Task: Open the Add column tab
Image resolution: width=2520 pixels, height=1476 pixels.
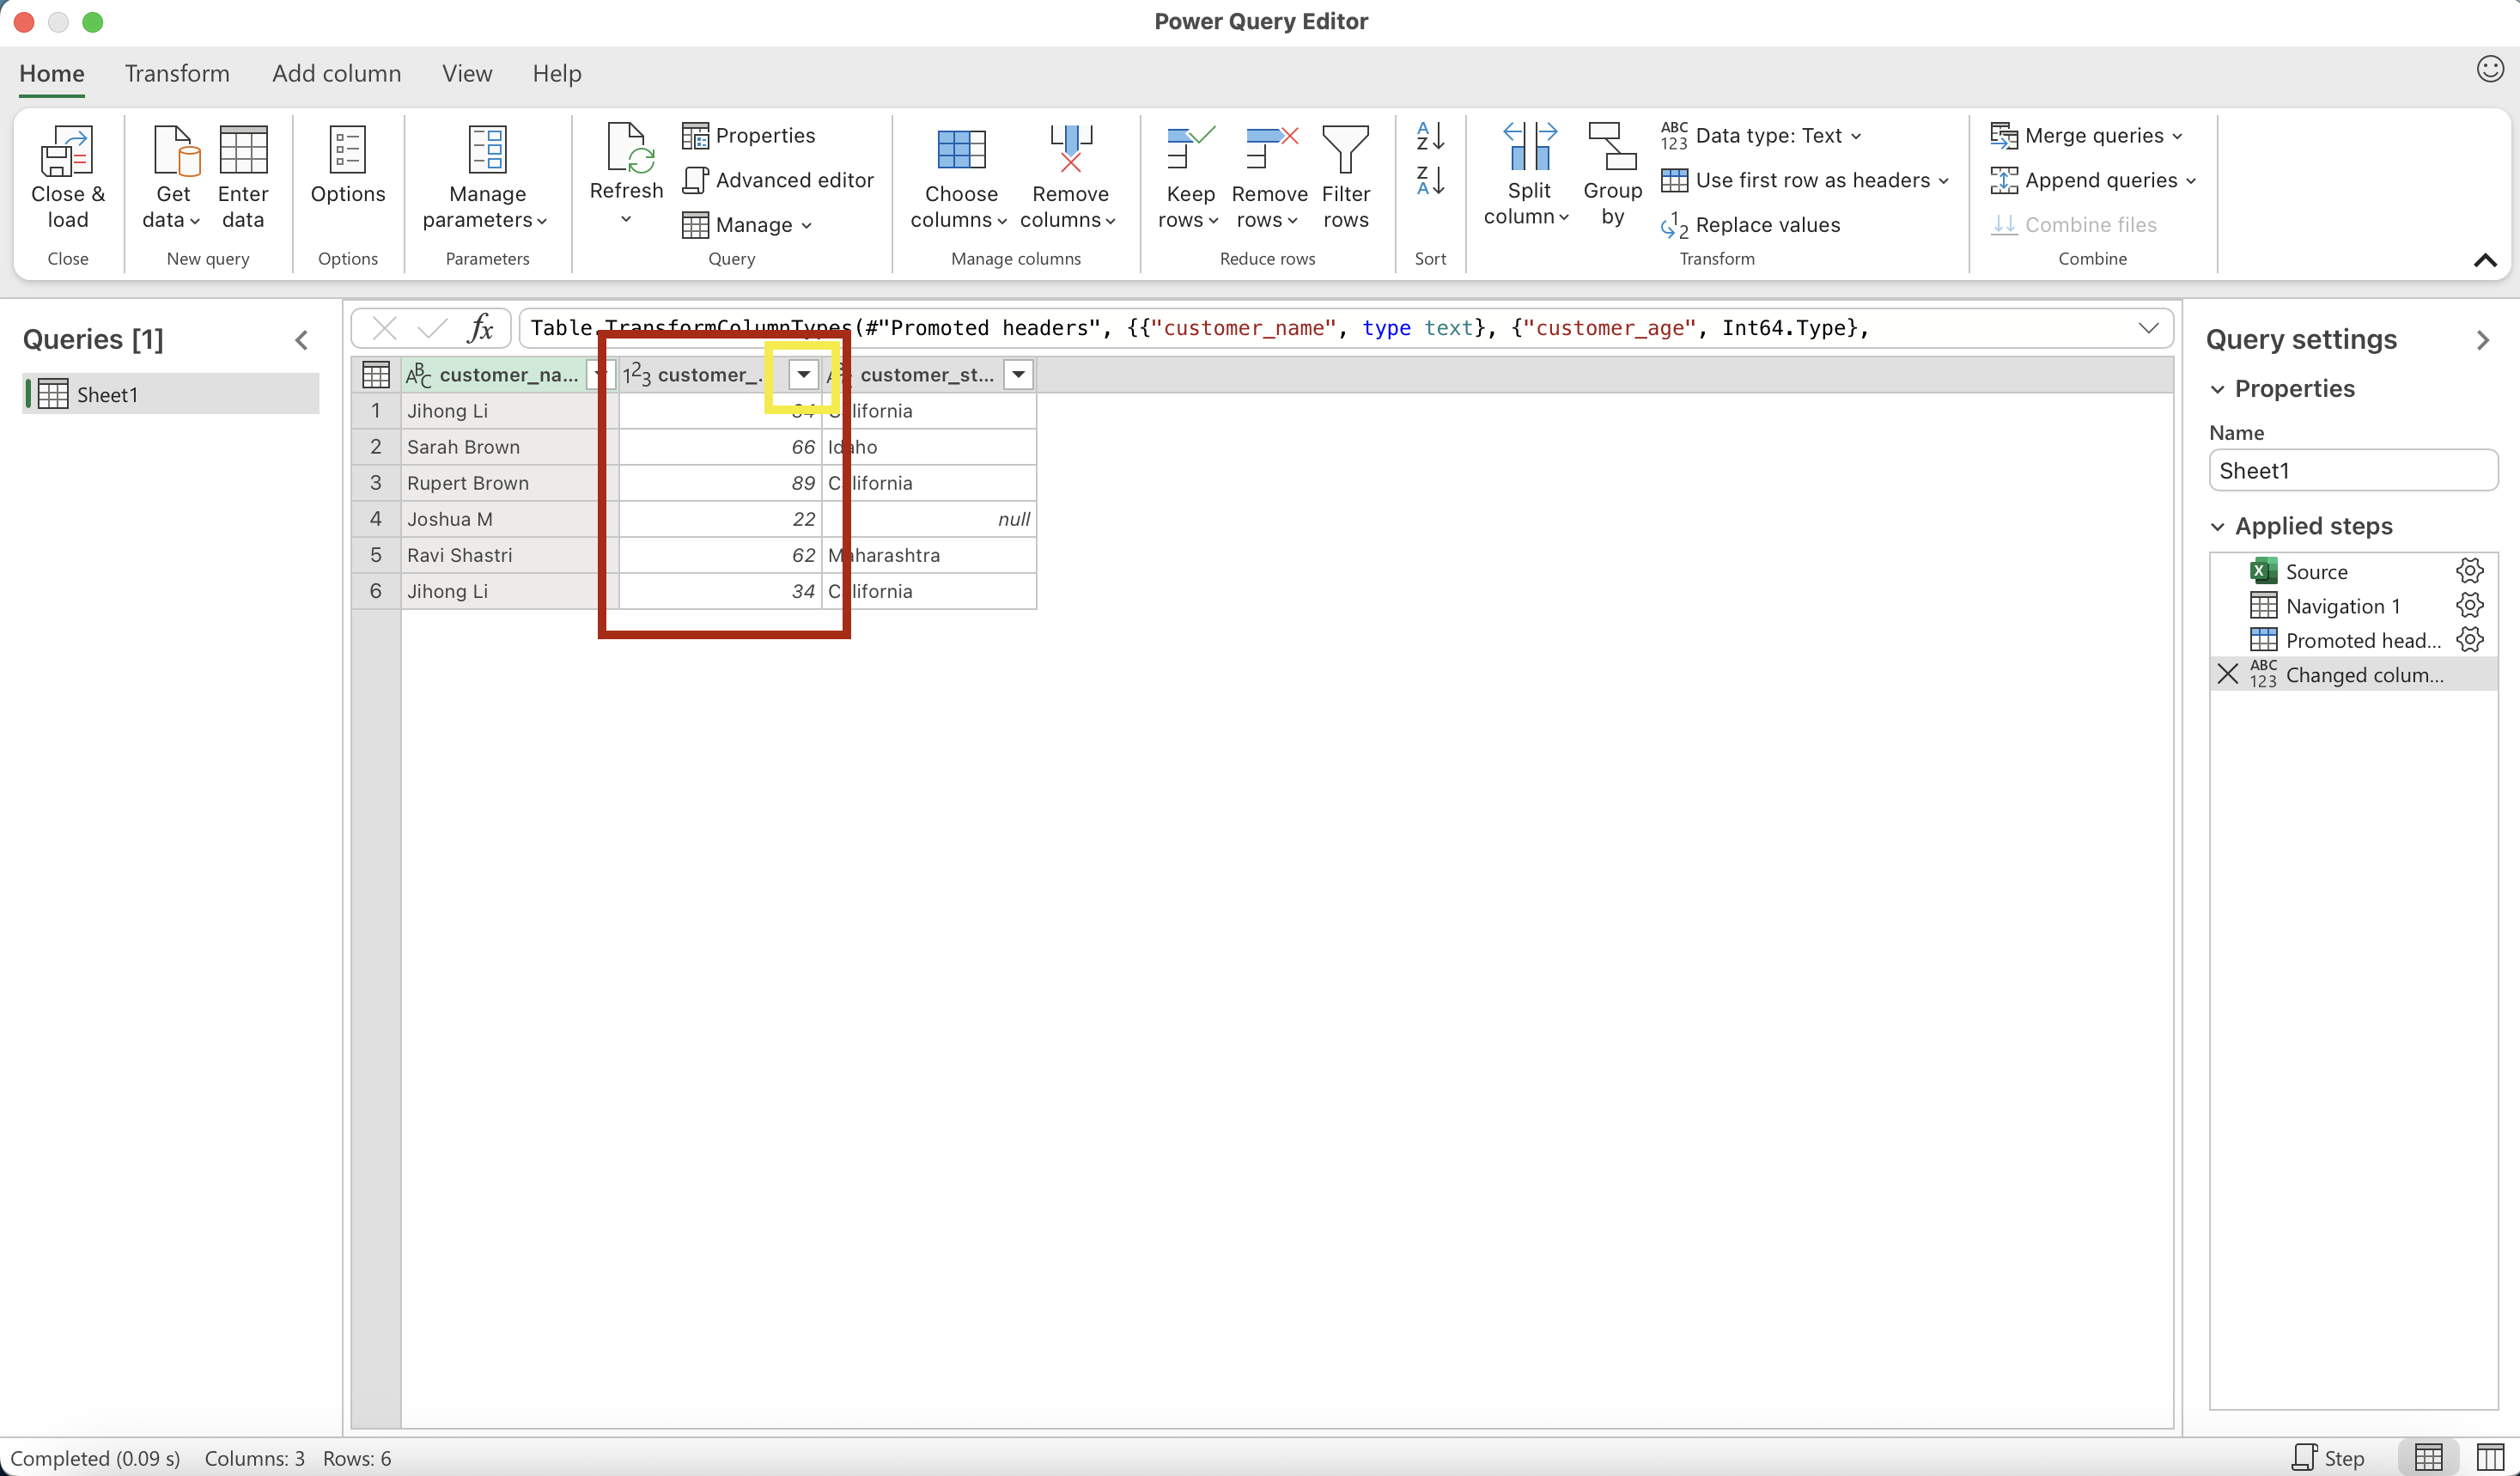Action: pos(336,74)
